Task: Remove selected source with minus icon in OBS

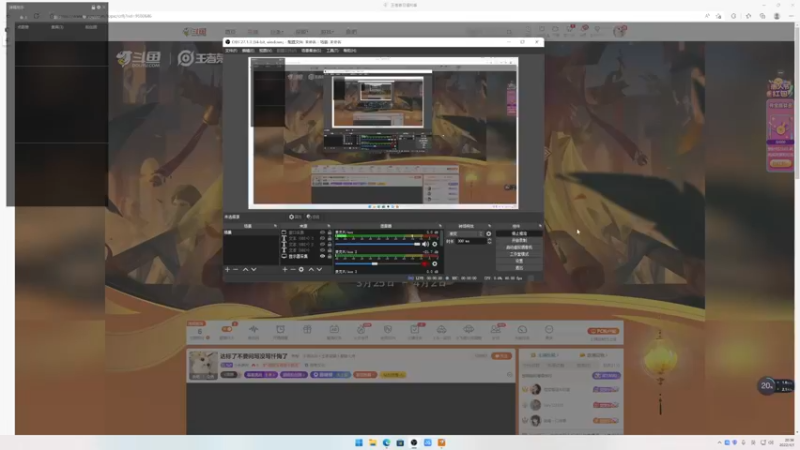Action: coord(293,269)
